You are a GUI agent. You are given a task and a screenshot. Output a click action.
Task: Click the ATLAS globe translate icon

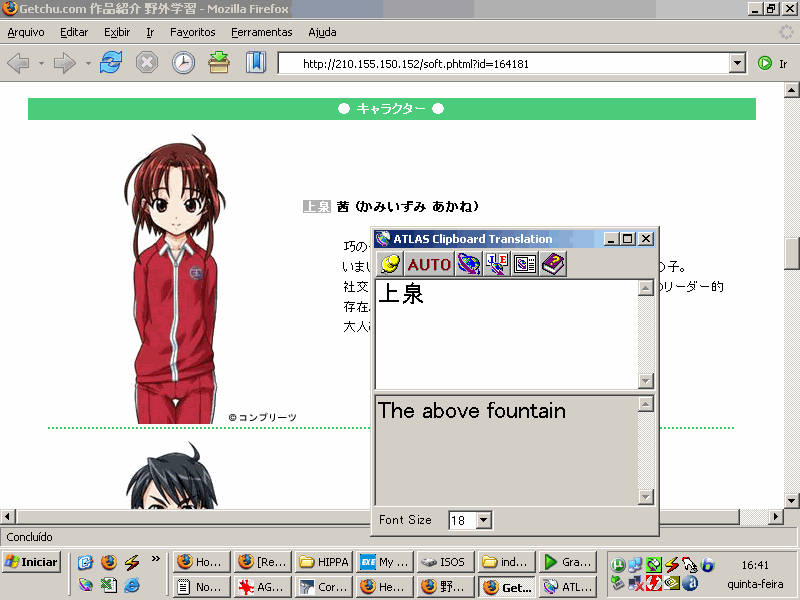(468, 264)
